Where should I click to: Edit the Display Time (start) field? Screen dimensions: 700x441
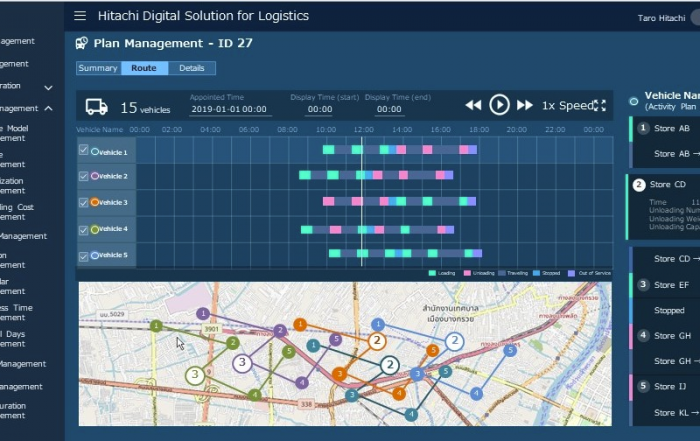click(x=320, y=109)
